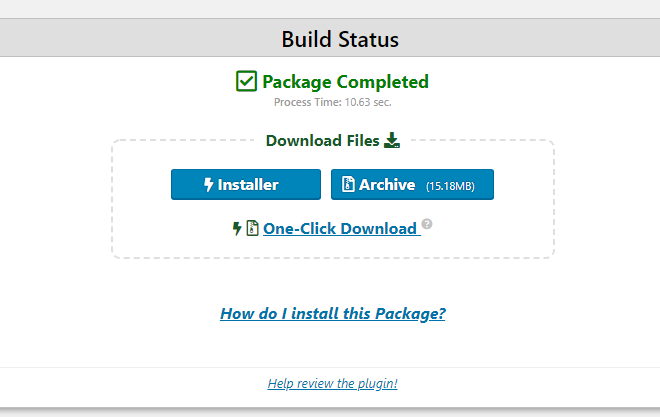Click the Download Files section label

[322, 141]
